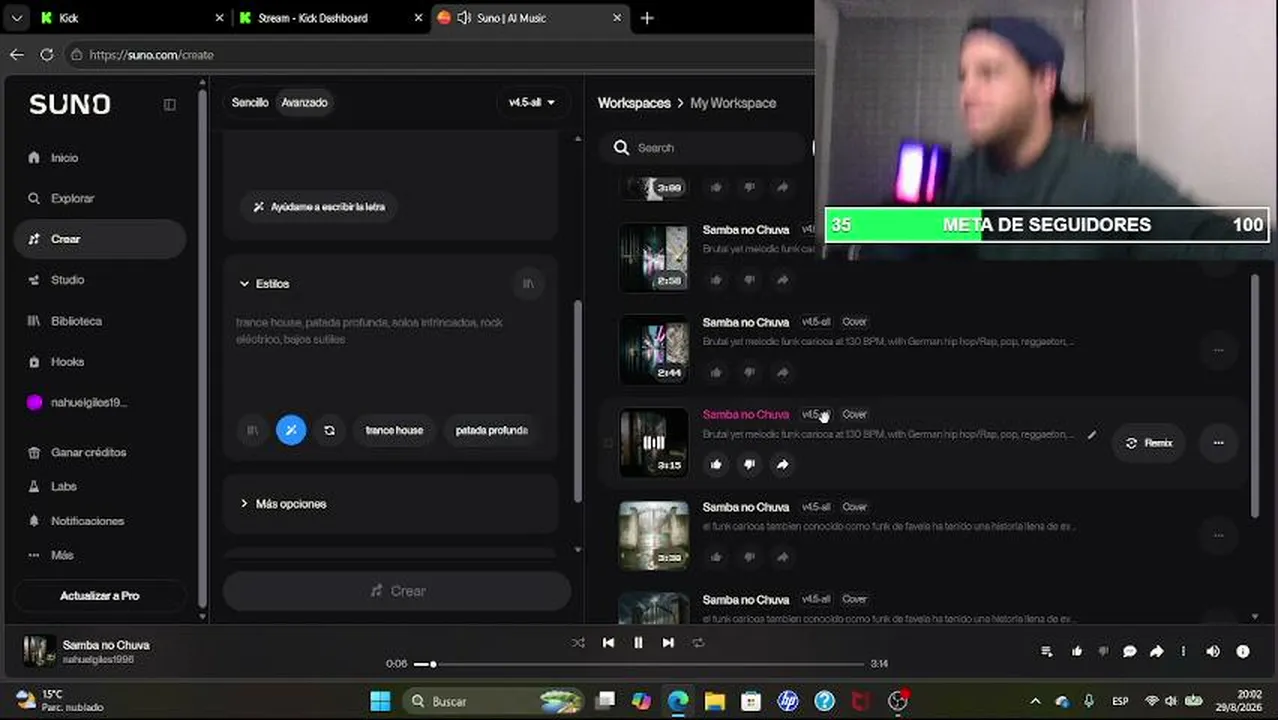Screen dimensions: 1278x720
Task: Open the 2:44 Samba no Chuva thumbnail
Action: (x=654, y=350)
